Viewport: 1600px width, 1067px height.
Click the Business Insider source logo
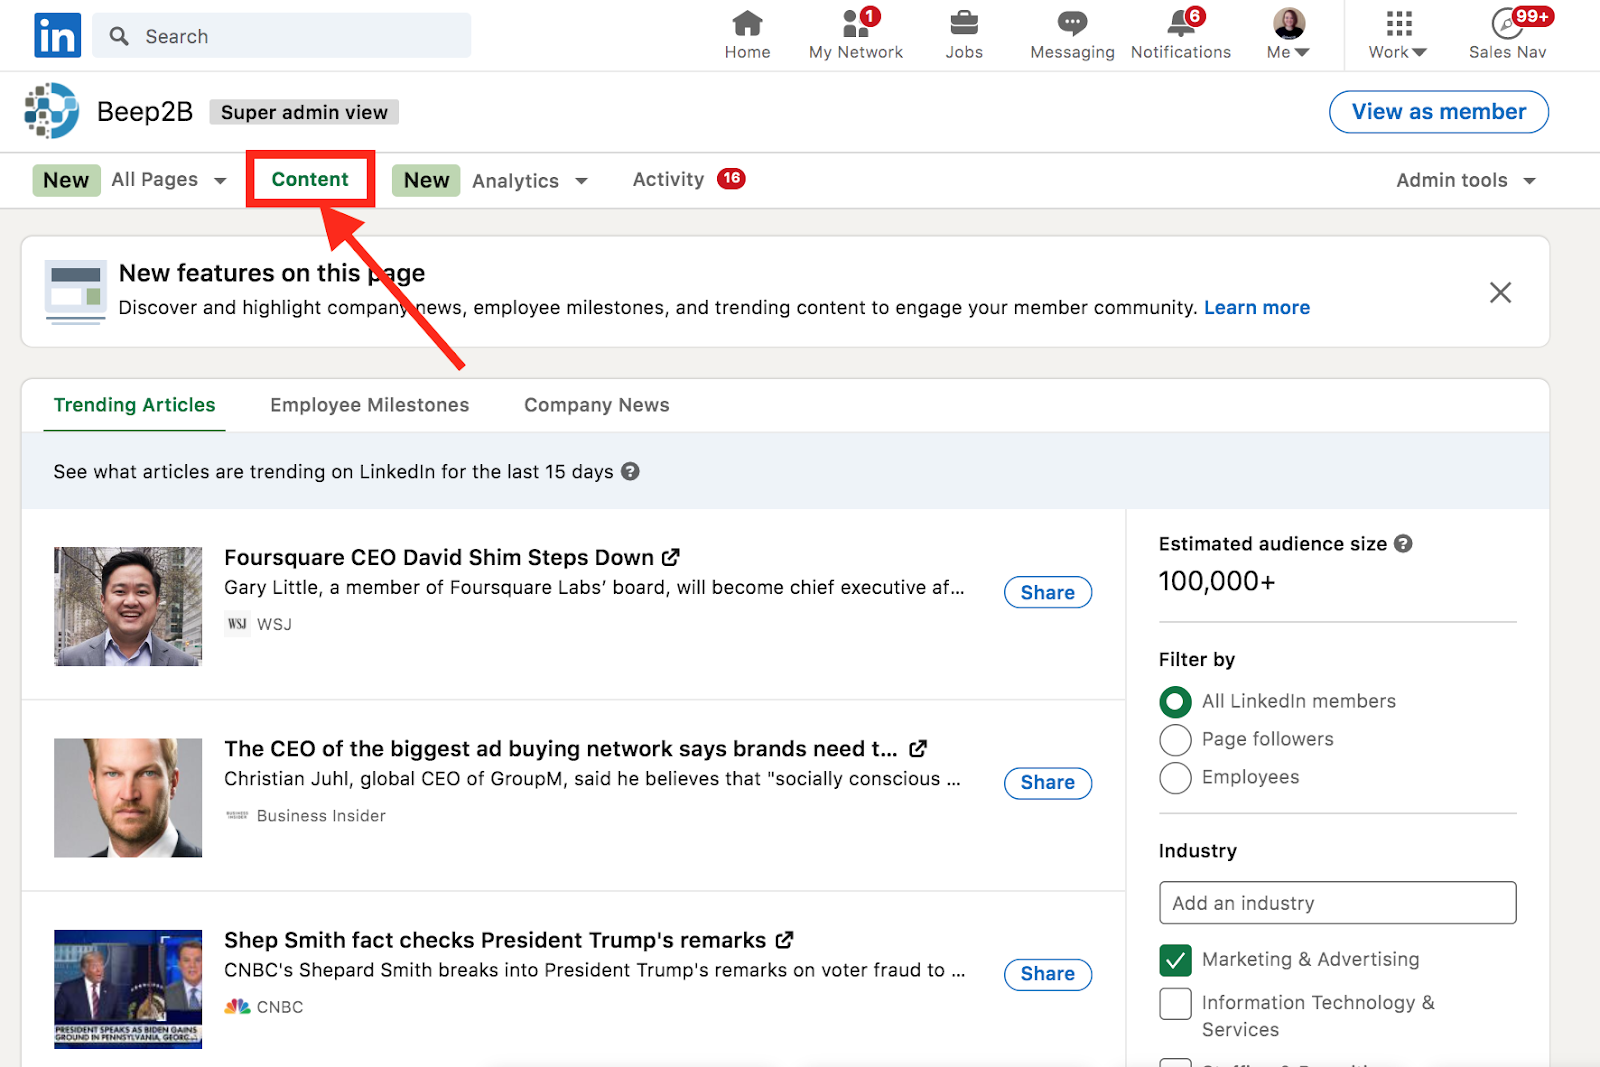[237, 816]
